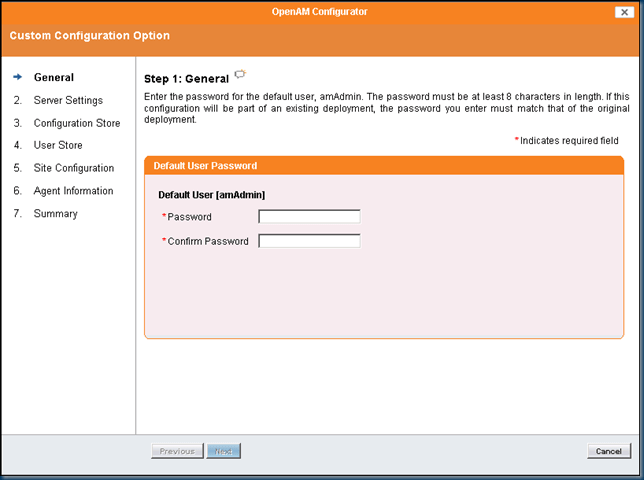
Task: Jump to the Agent Information step
Action: 73,190
